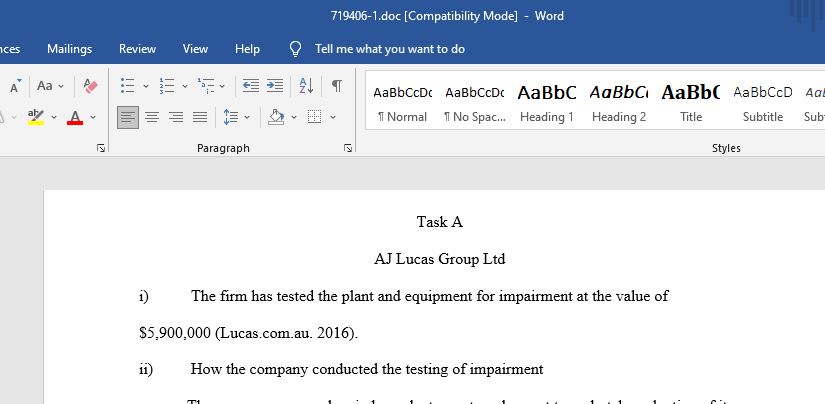Expand the Multilevel List dropdown arrow

(x=222, y=86)
